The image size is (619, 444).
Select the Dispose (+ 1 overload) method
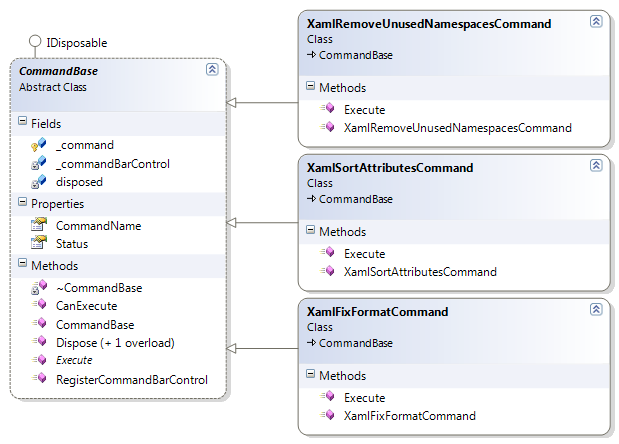(x=115, y=343)
